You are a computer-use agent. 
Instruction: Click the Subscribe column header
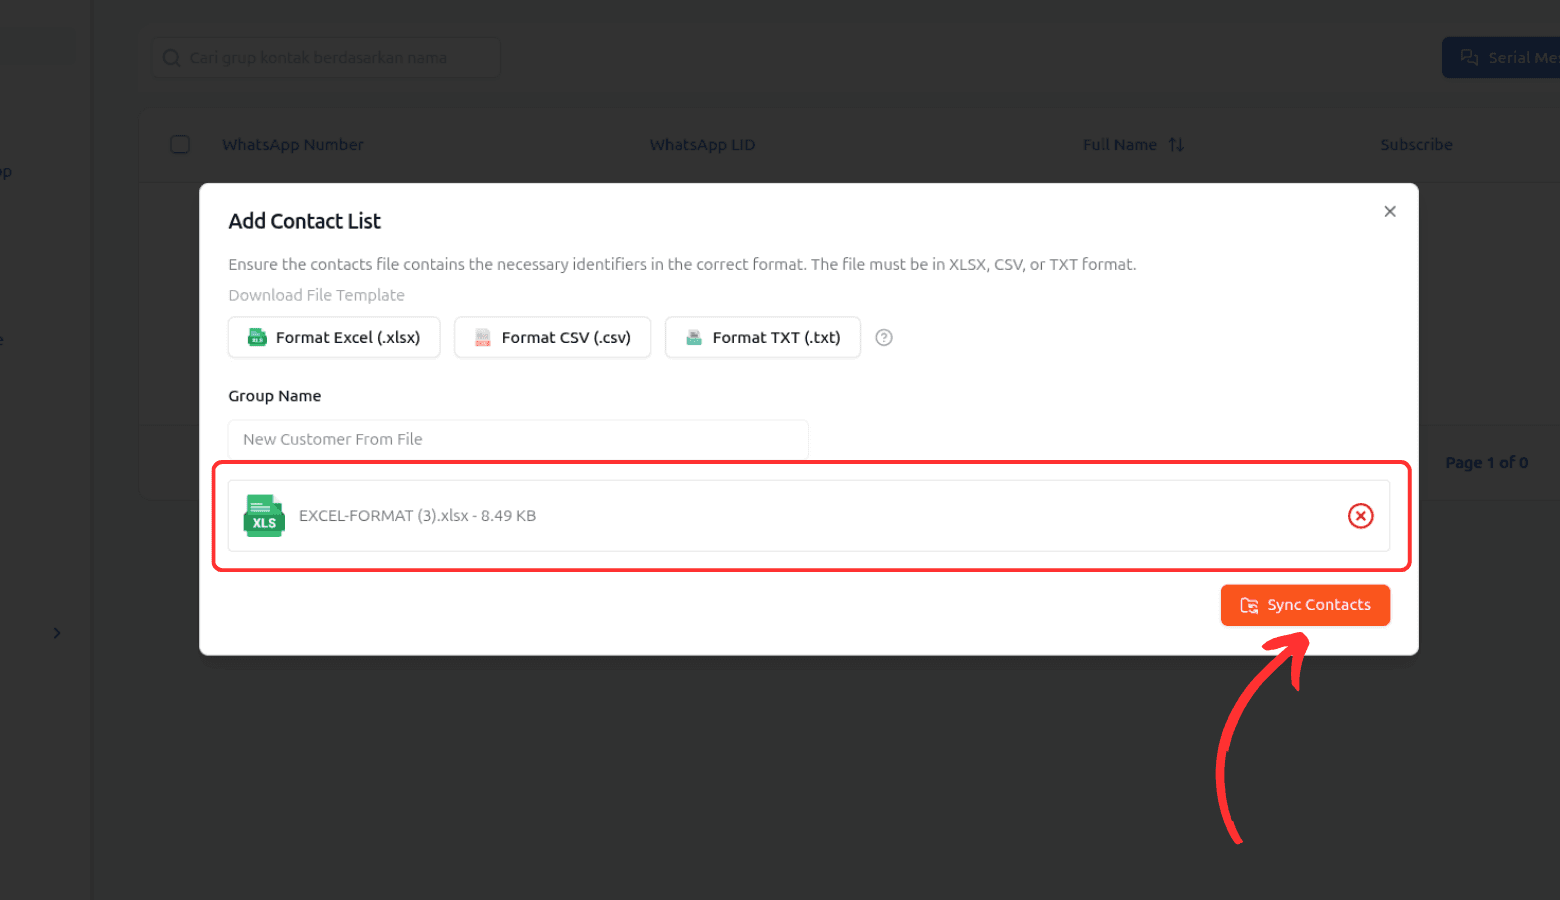point(1415,145)
